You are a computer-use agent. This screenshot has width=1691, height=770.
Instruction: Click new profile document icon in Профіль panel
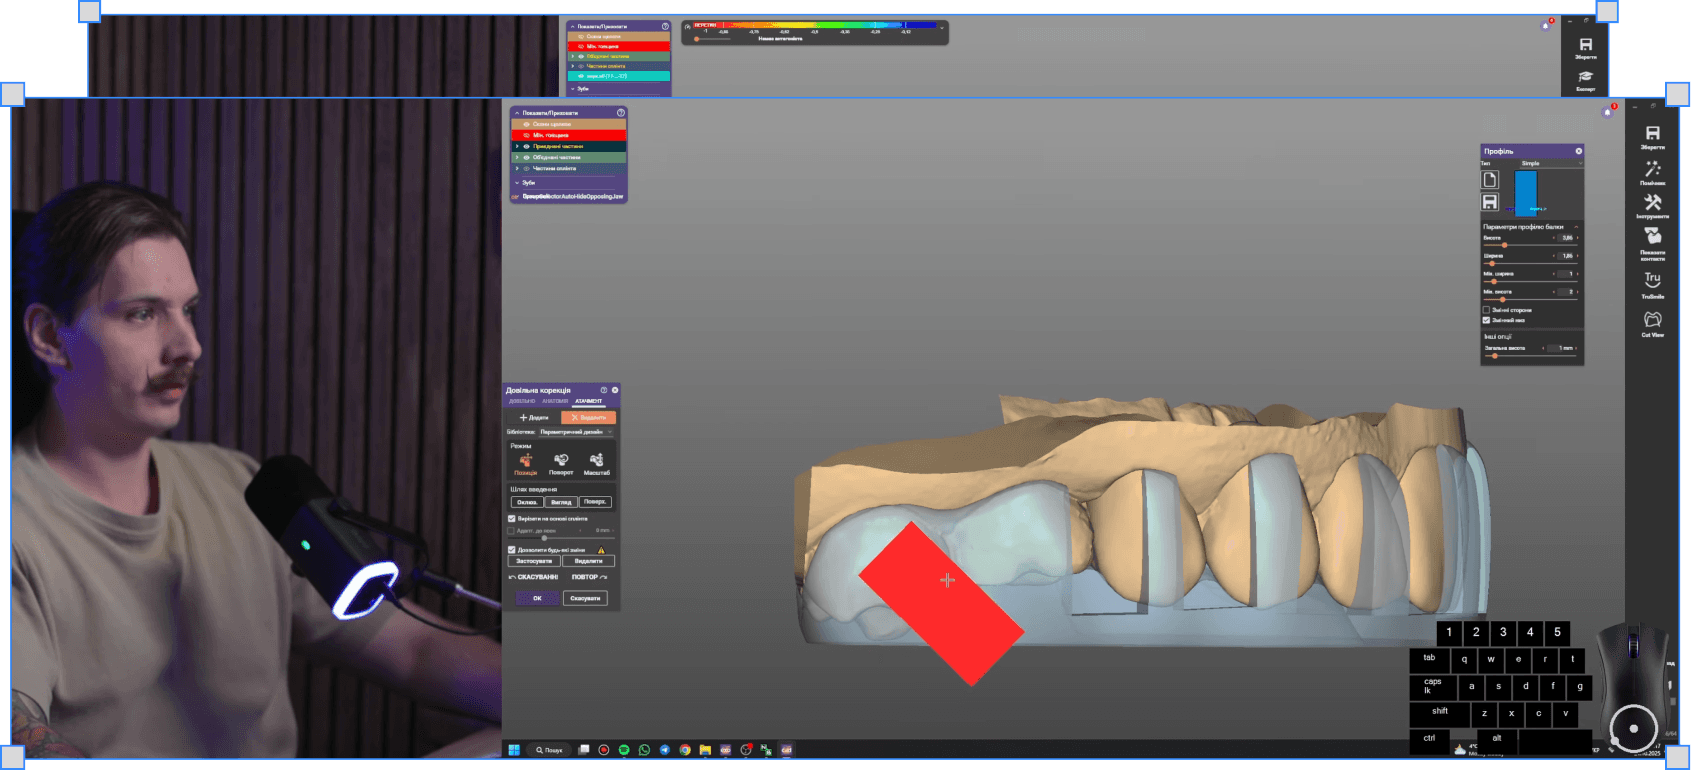(1490, 179)
